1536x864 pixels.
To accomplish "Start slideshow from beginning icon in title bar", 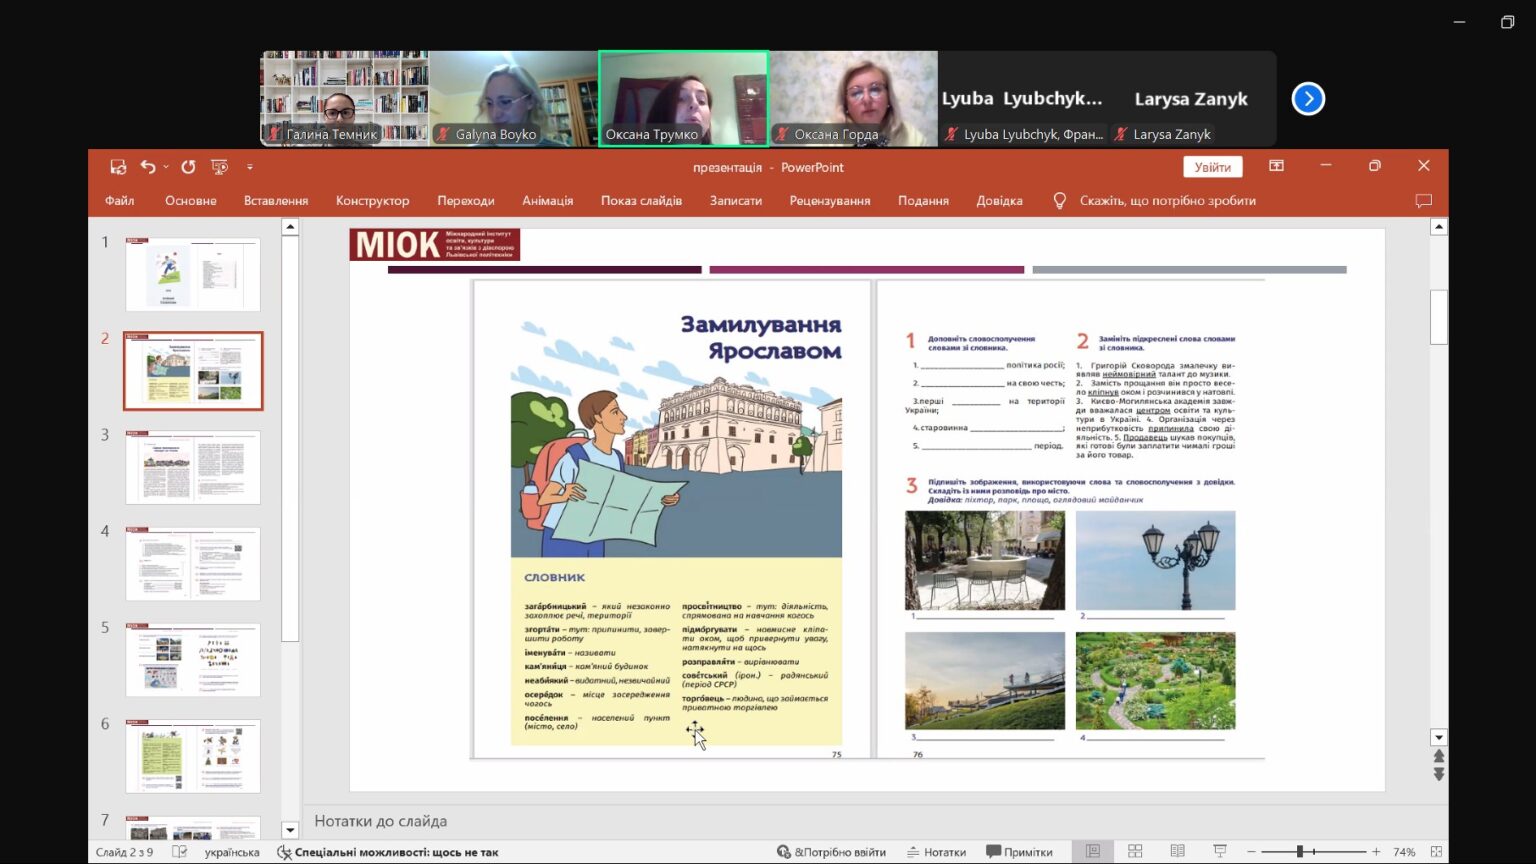I will coord(220,167).
